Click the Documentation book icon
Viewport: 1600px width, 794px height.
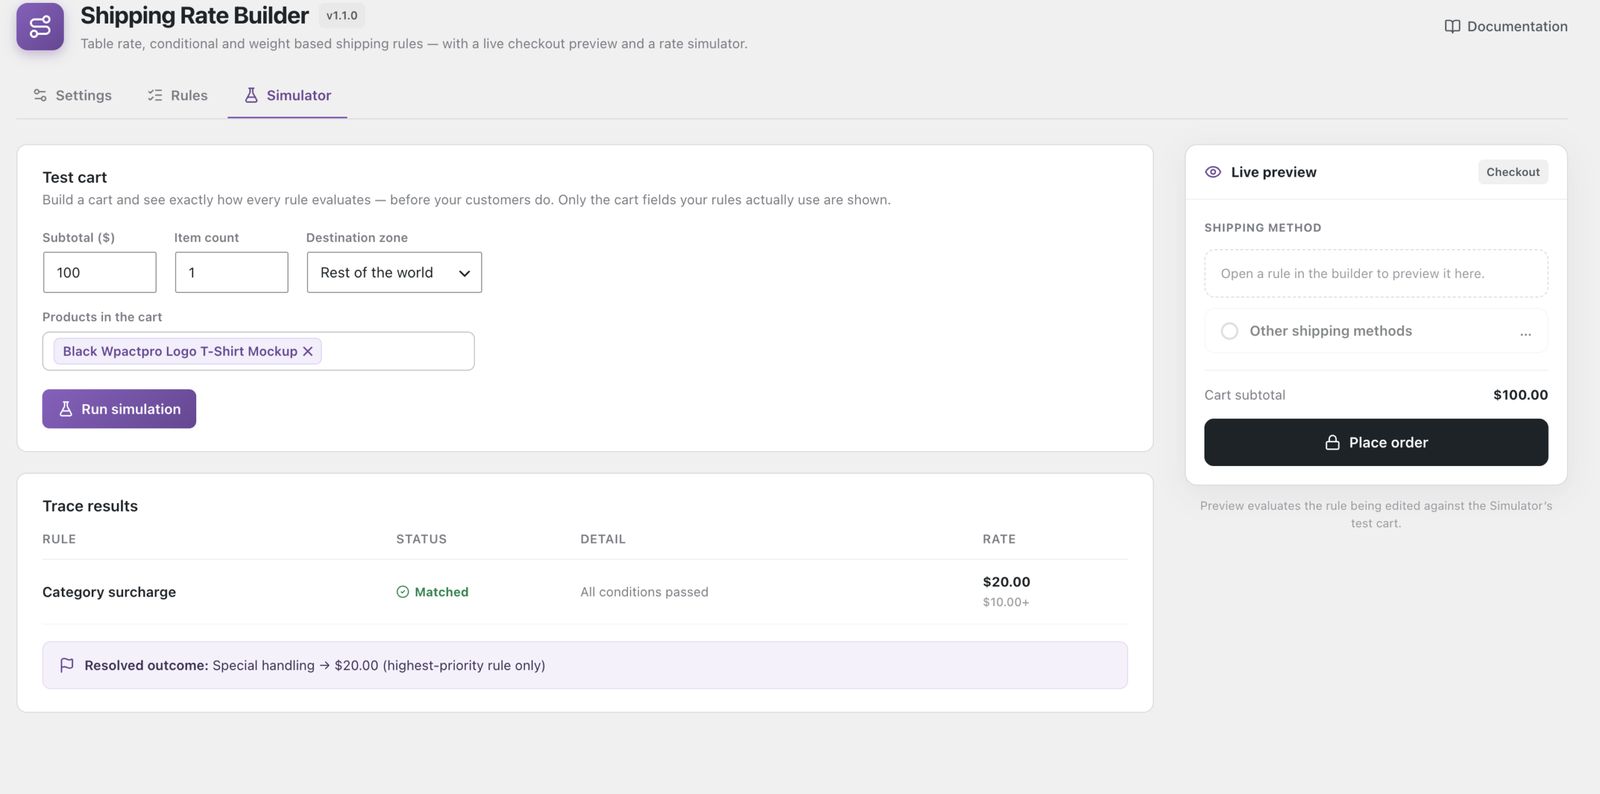click(1452, 26)
